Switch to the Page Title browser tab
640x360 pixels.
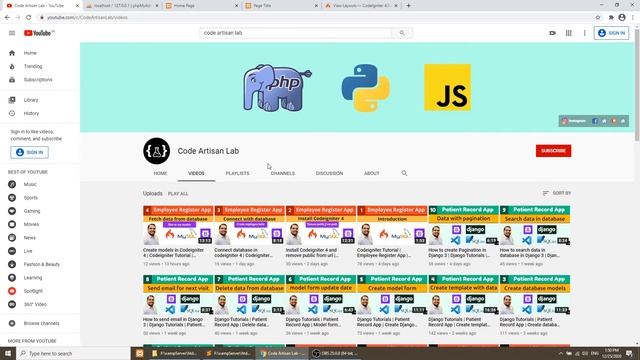point(280,6)
